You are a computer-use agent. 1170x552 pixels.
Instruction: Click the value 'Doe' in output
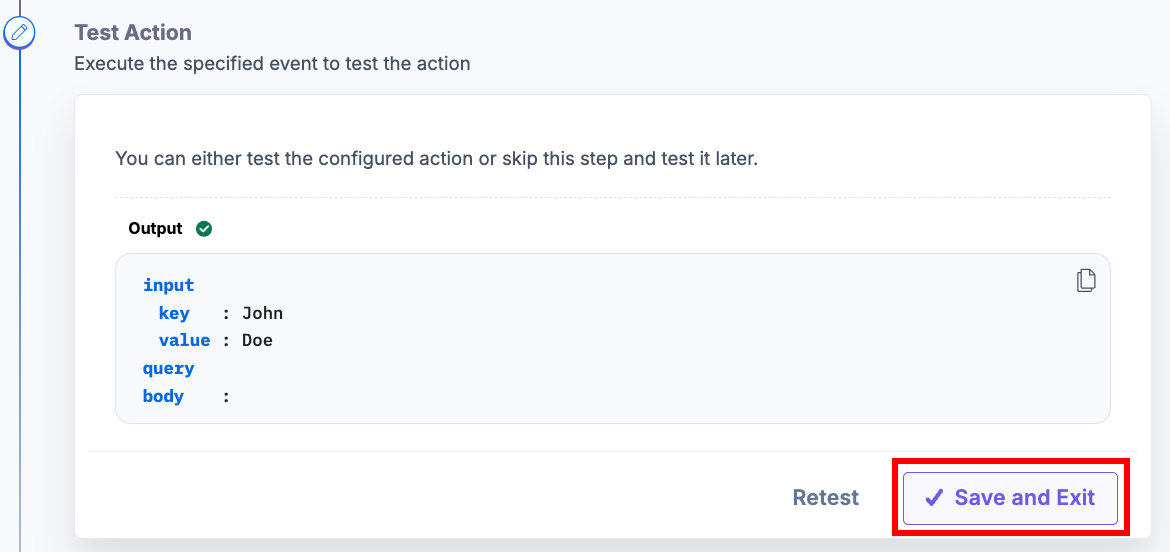point(257,340)
